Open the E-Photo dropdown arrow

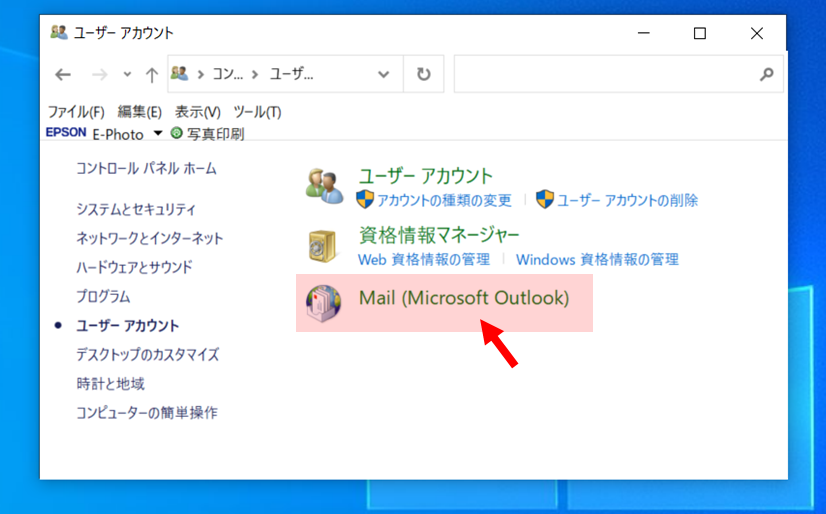[x=157, y=134]
